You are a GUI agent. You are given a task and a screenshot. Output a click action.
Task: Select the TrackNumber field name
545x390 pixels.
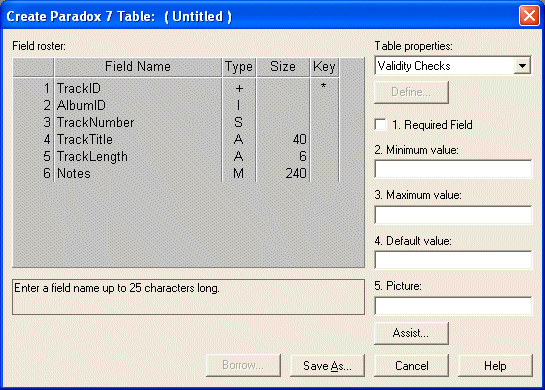(96, 122)
